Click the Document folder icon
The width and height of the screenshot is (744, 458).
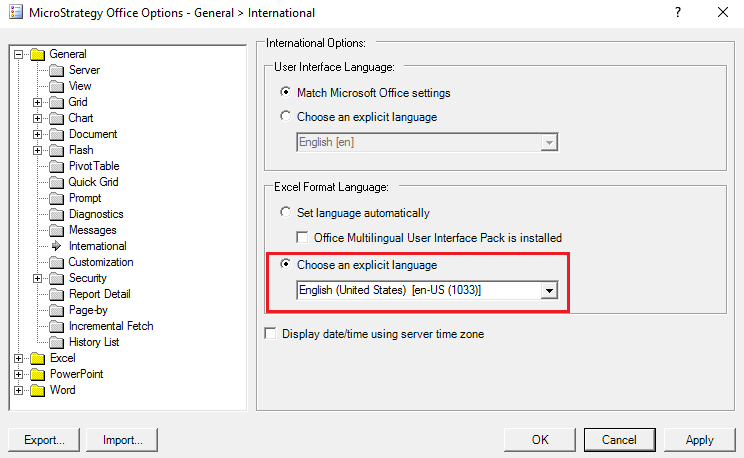[56, 134]
